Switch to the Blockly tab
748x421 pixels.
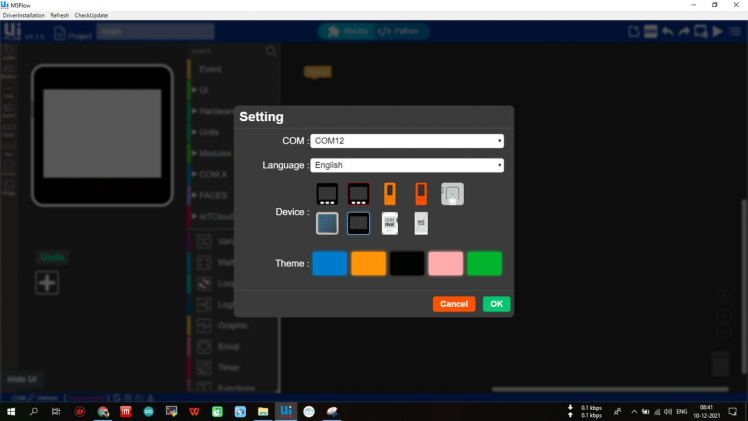point(348,31)
